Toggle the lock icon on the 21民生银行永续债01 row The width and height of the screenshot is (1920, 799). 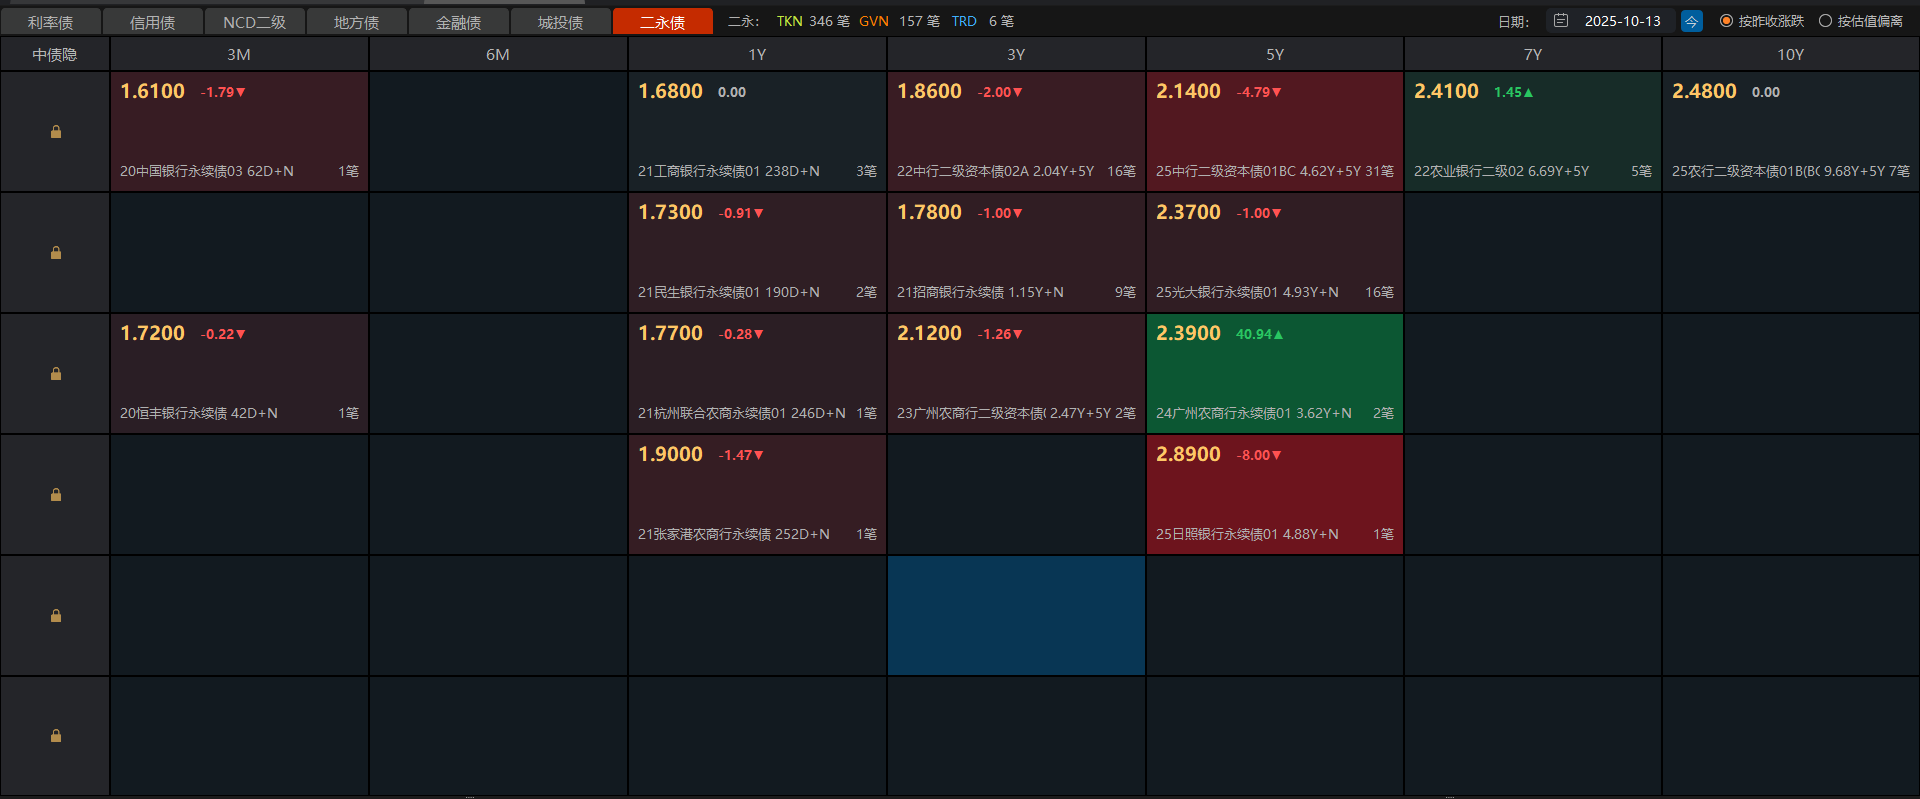pos(56,253)
